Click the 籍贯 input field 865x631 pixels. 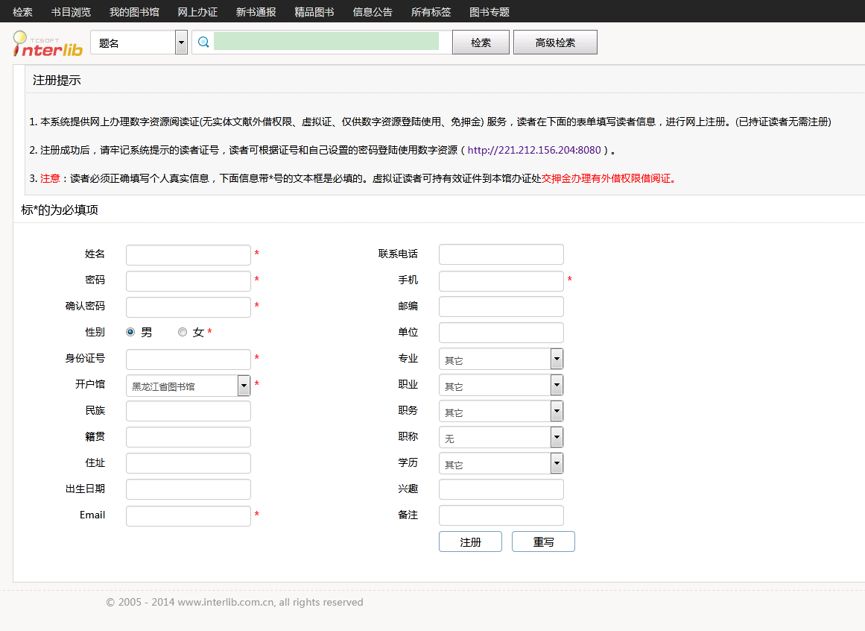pos(188,437)
